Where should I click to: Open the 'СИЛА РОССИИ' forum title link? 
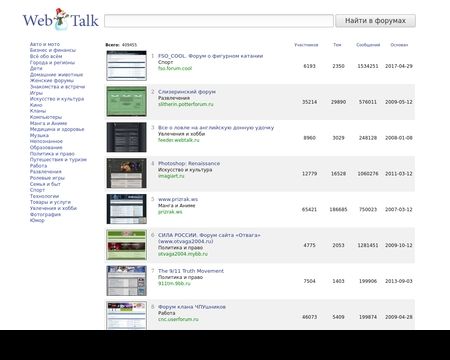(x=209, y=238)
